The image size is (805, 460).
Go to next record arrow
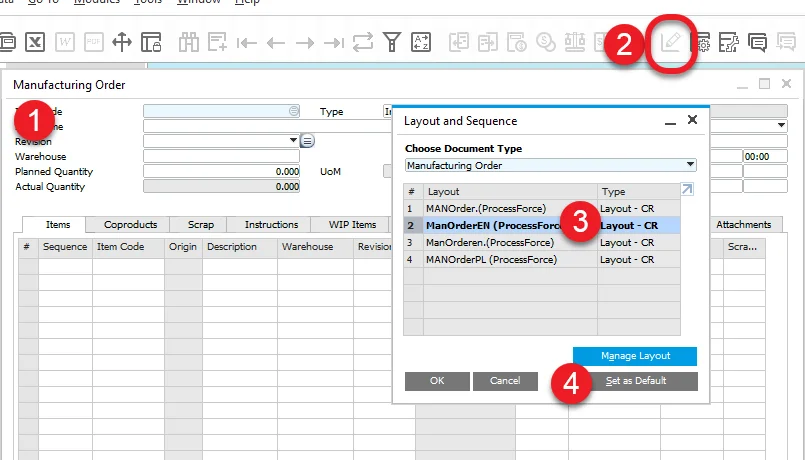click(305, 43)
